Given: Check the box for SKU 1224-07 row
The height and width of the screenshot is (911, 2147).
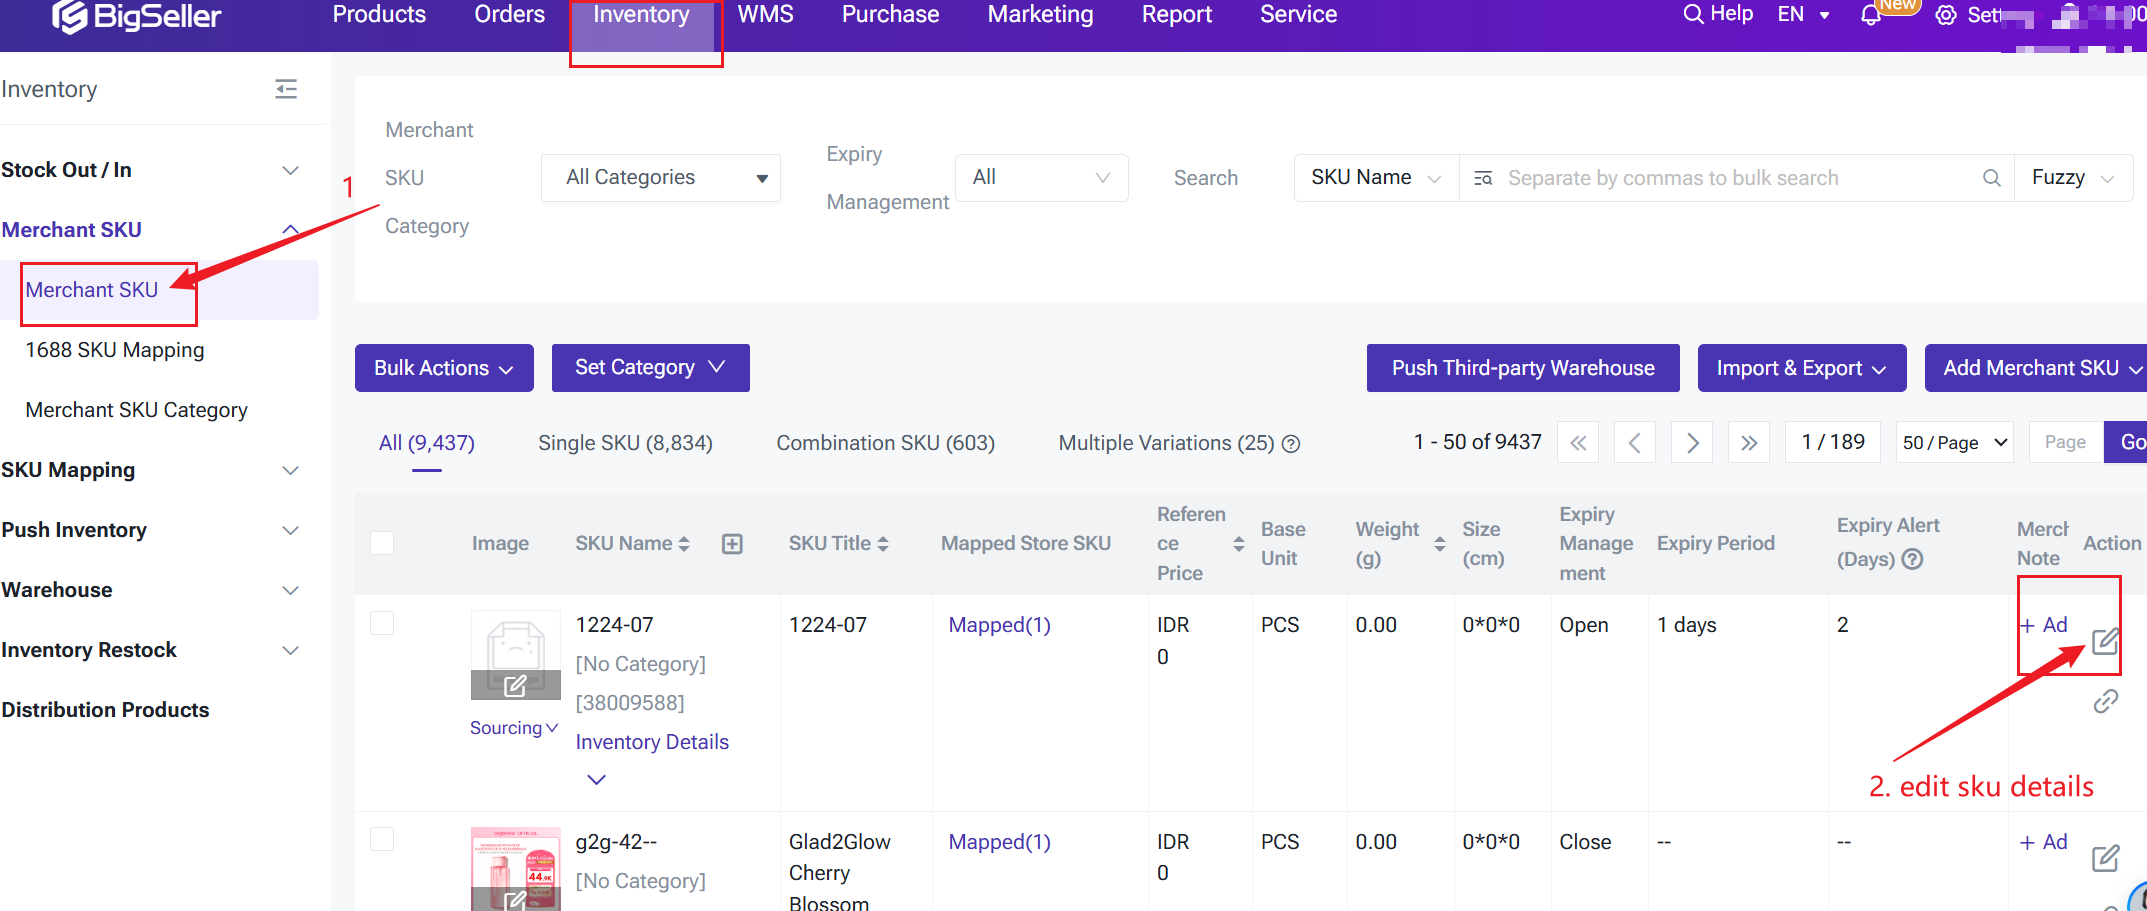Looking at the screenshot, I should 382,624.
